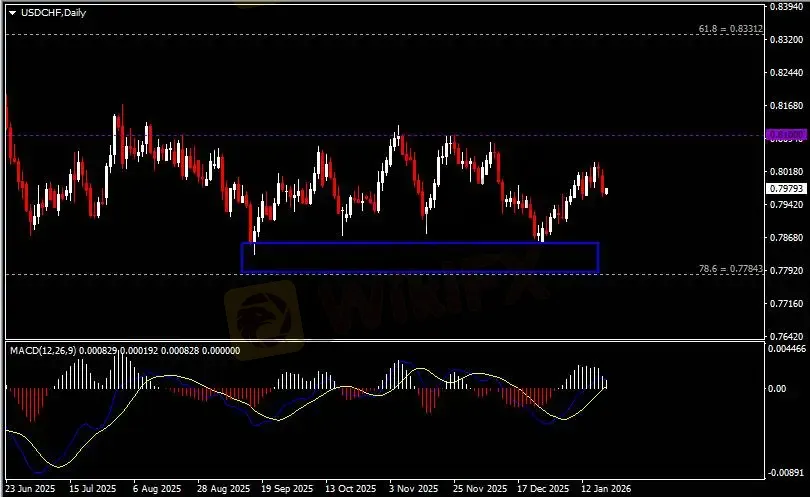Click the MACD scale value 0.004466
Viewport: 810px width, 497px height.
pos(786,349)
